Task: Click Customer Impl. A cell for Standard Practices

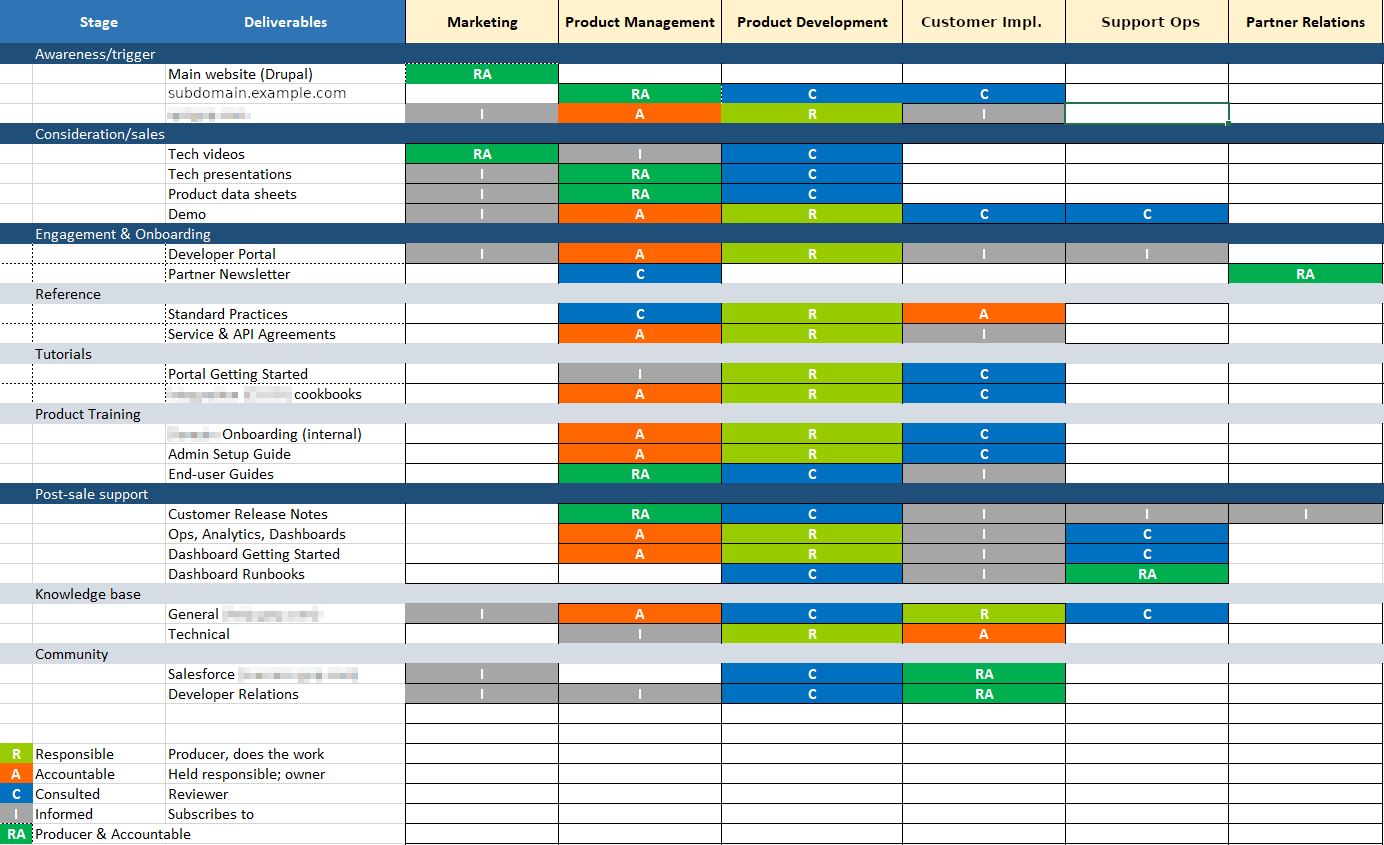Action: coord(984,314)
